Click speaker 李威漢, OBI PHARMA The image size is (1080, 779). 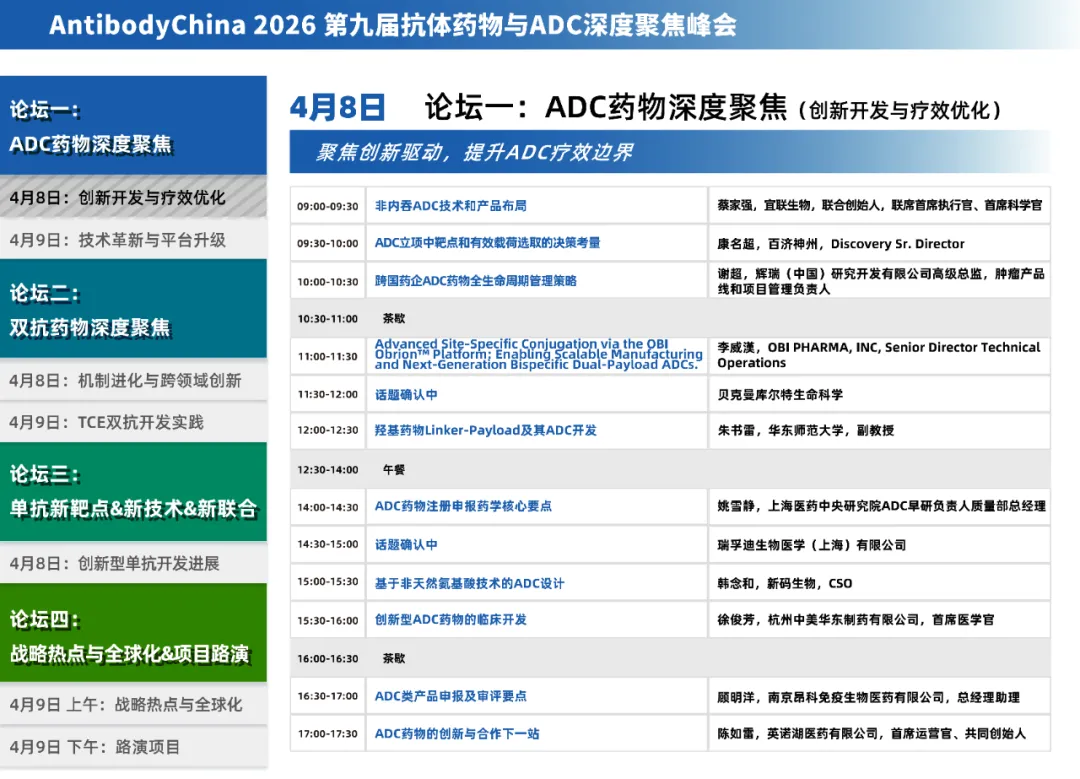879,355
